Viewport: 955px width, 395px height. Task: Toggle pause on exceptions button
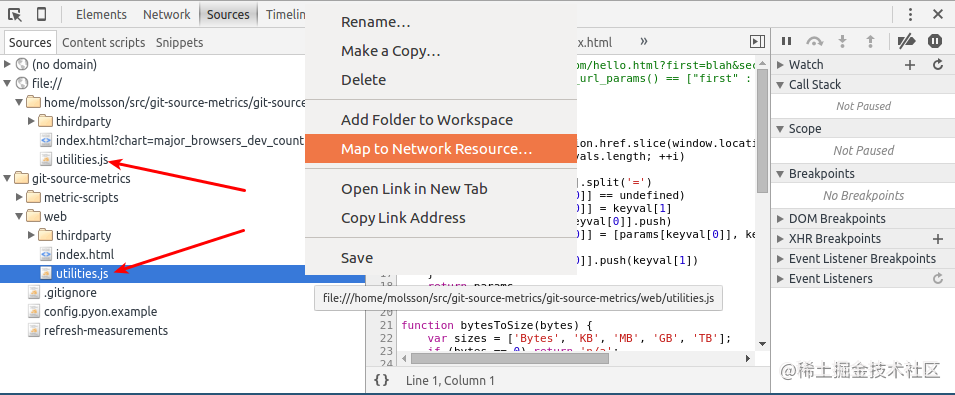tap(935, 41)
